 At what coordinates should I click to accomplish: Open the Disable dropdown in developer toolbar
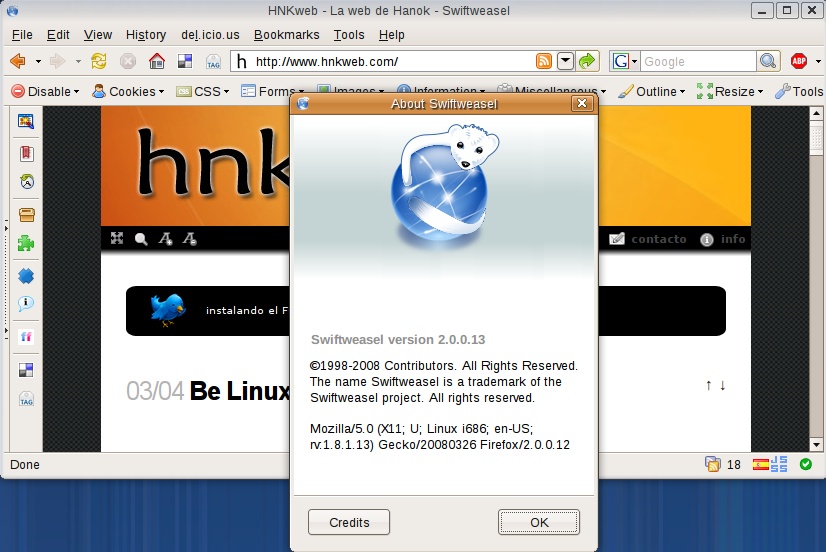pos(45,91)
